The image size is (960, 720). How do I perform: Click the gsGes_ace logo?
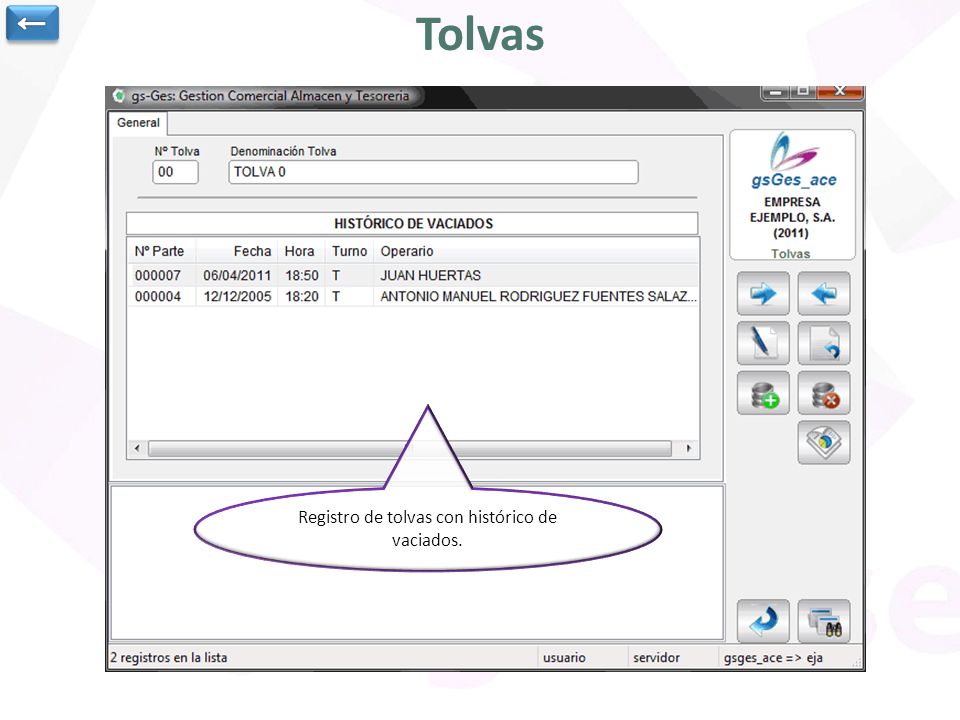click(793, 160)
